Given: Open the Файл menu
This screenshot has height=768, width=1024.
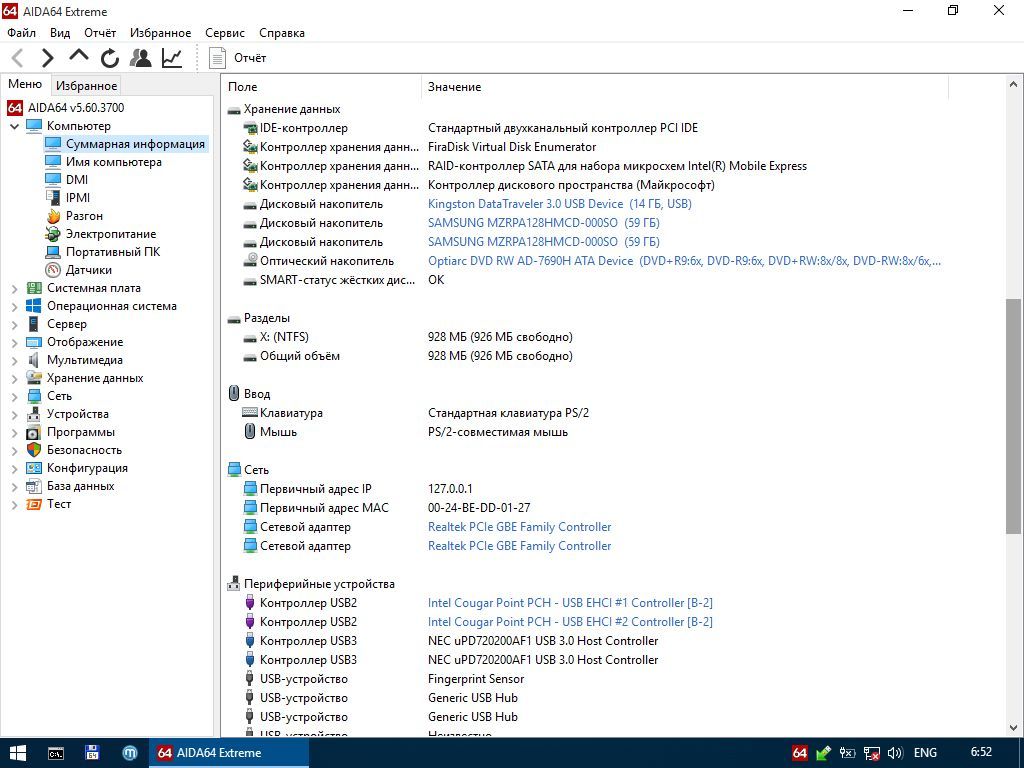Looking at the screenshot, I should point(22,33).
